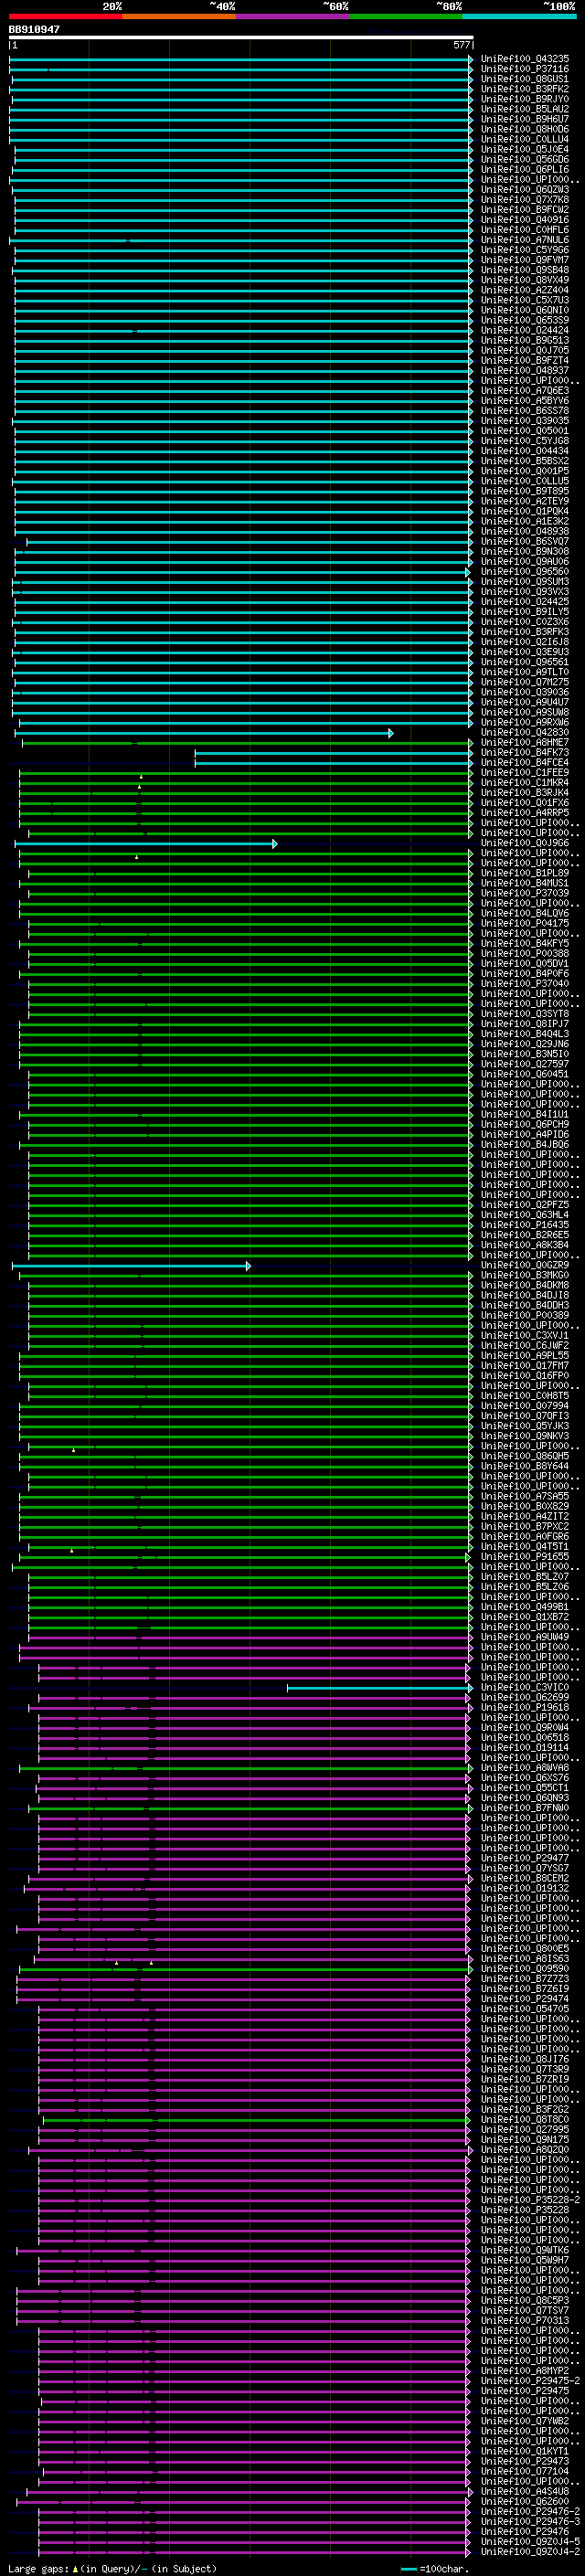
Task: Click hit UniRef100_Q01FX6
Action: [x=525, y=803]
